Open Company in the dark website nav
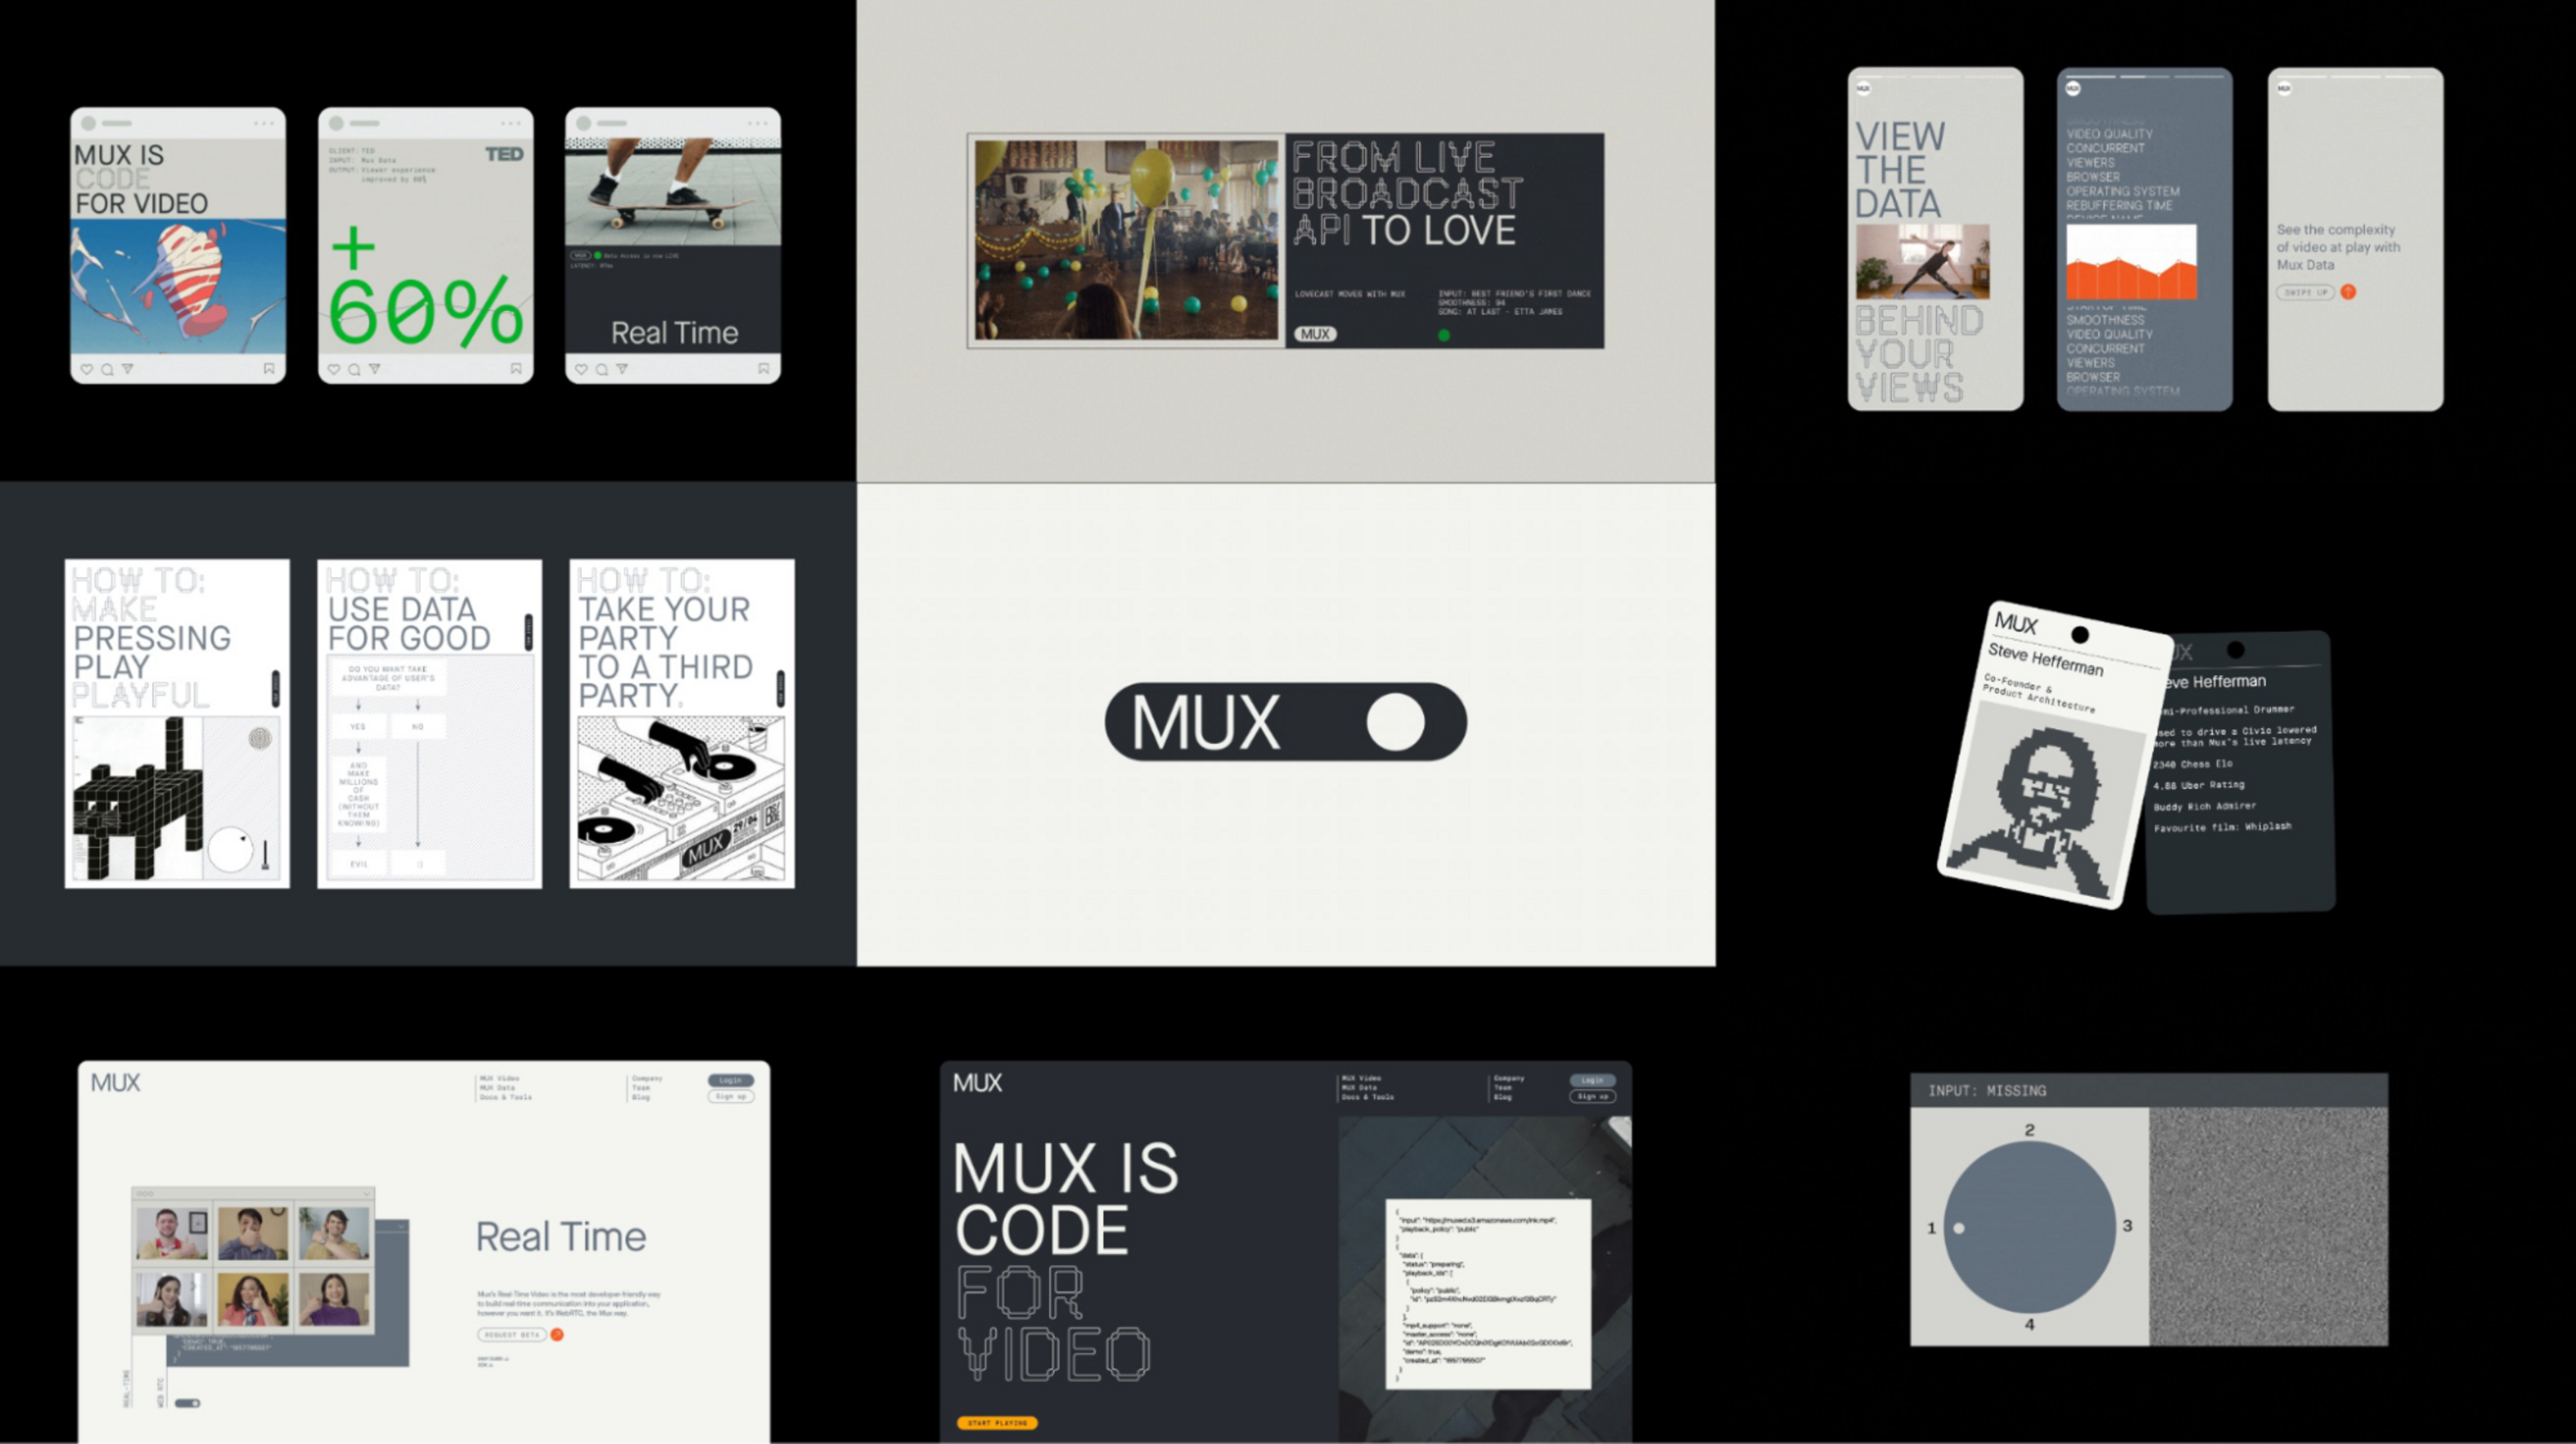 click(1509, 1079)
